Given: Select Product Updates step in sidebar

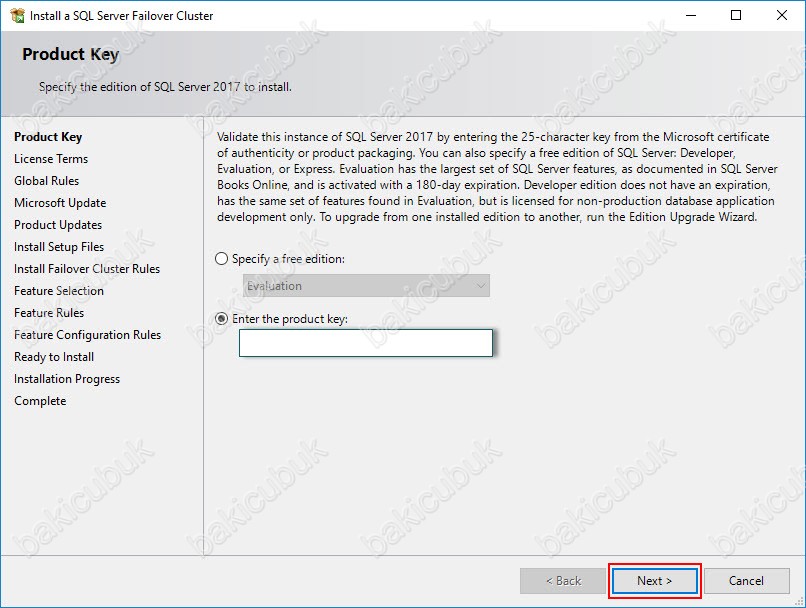Looking at the screenshot, I should tap(58, 225).
